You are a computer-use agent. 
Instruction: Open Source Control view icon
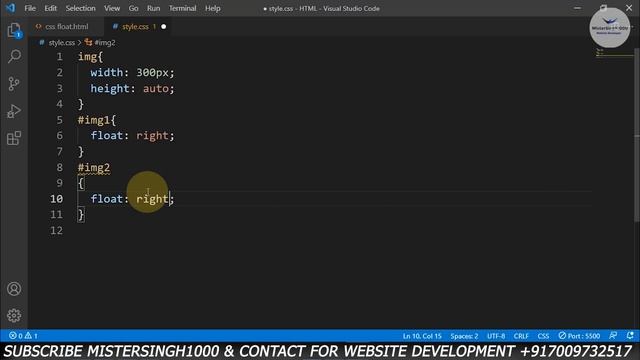pos(14,84)
